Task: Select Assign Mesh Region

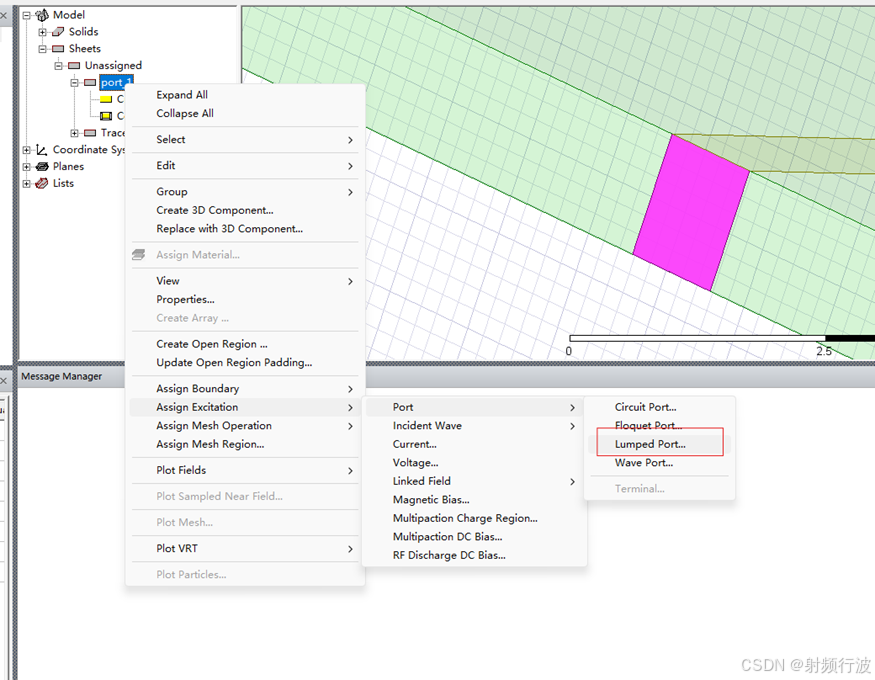Action: point(246,444)
